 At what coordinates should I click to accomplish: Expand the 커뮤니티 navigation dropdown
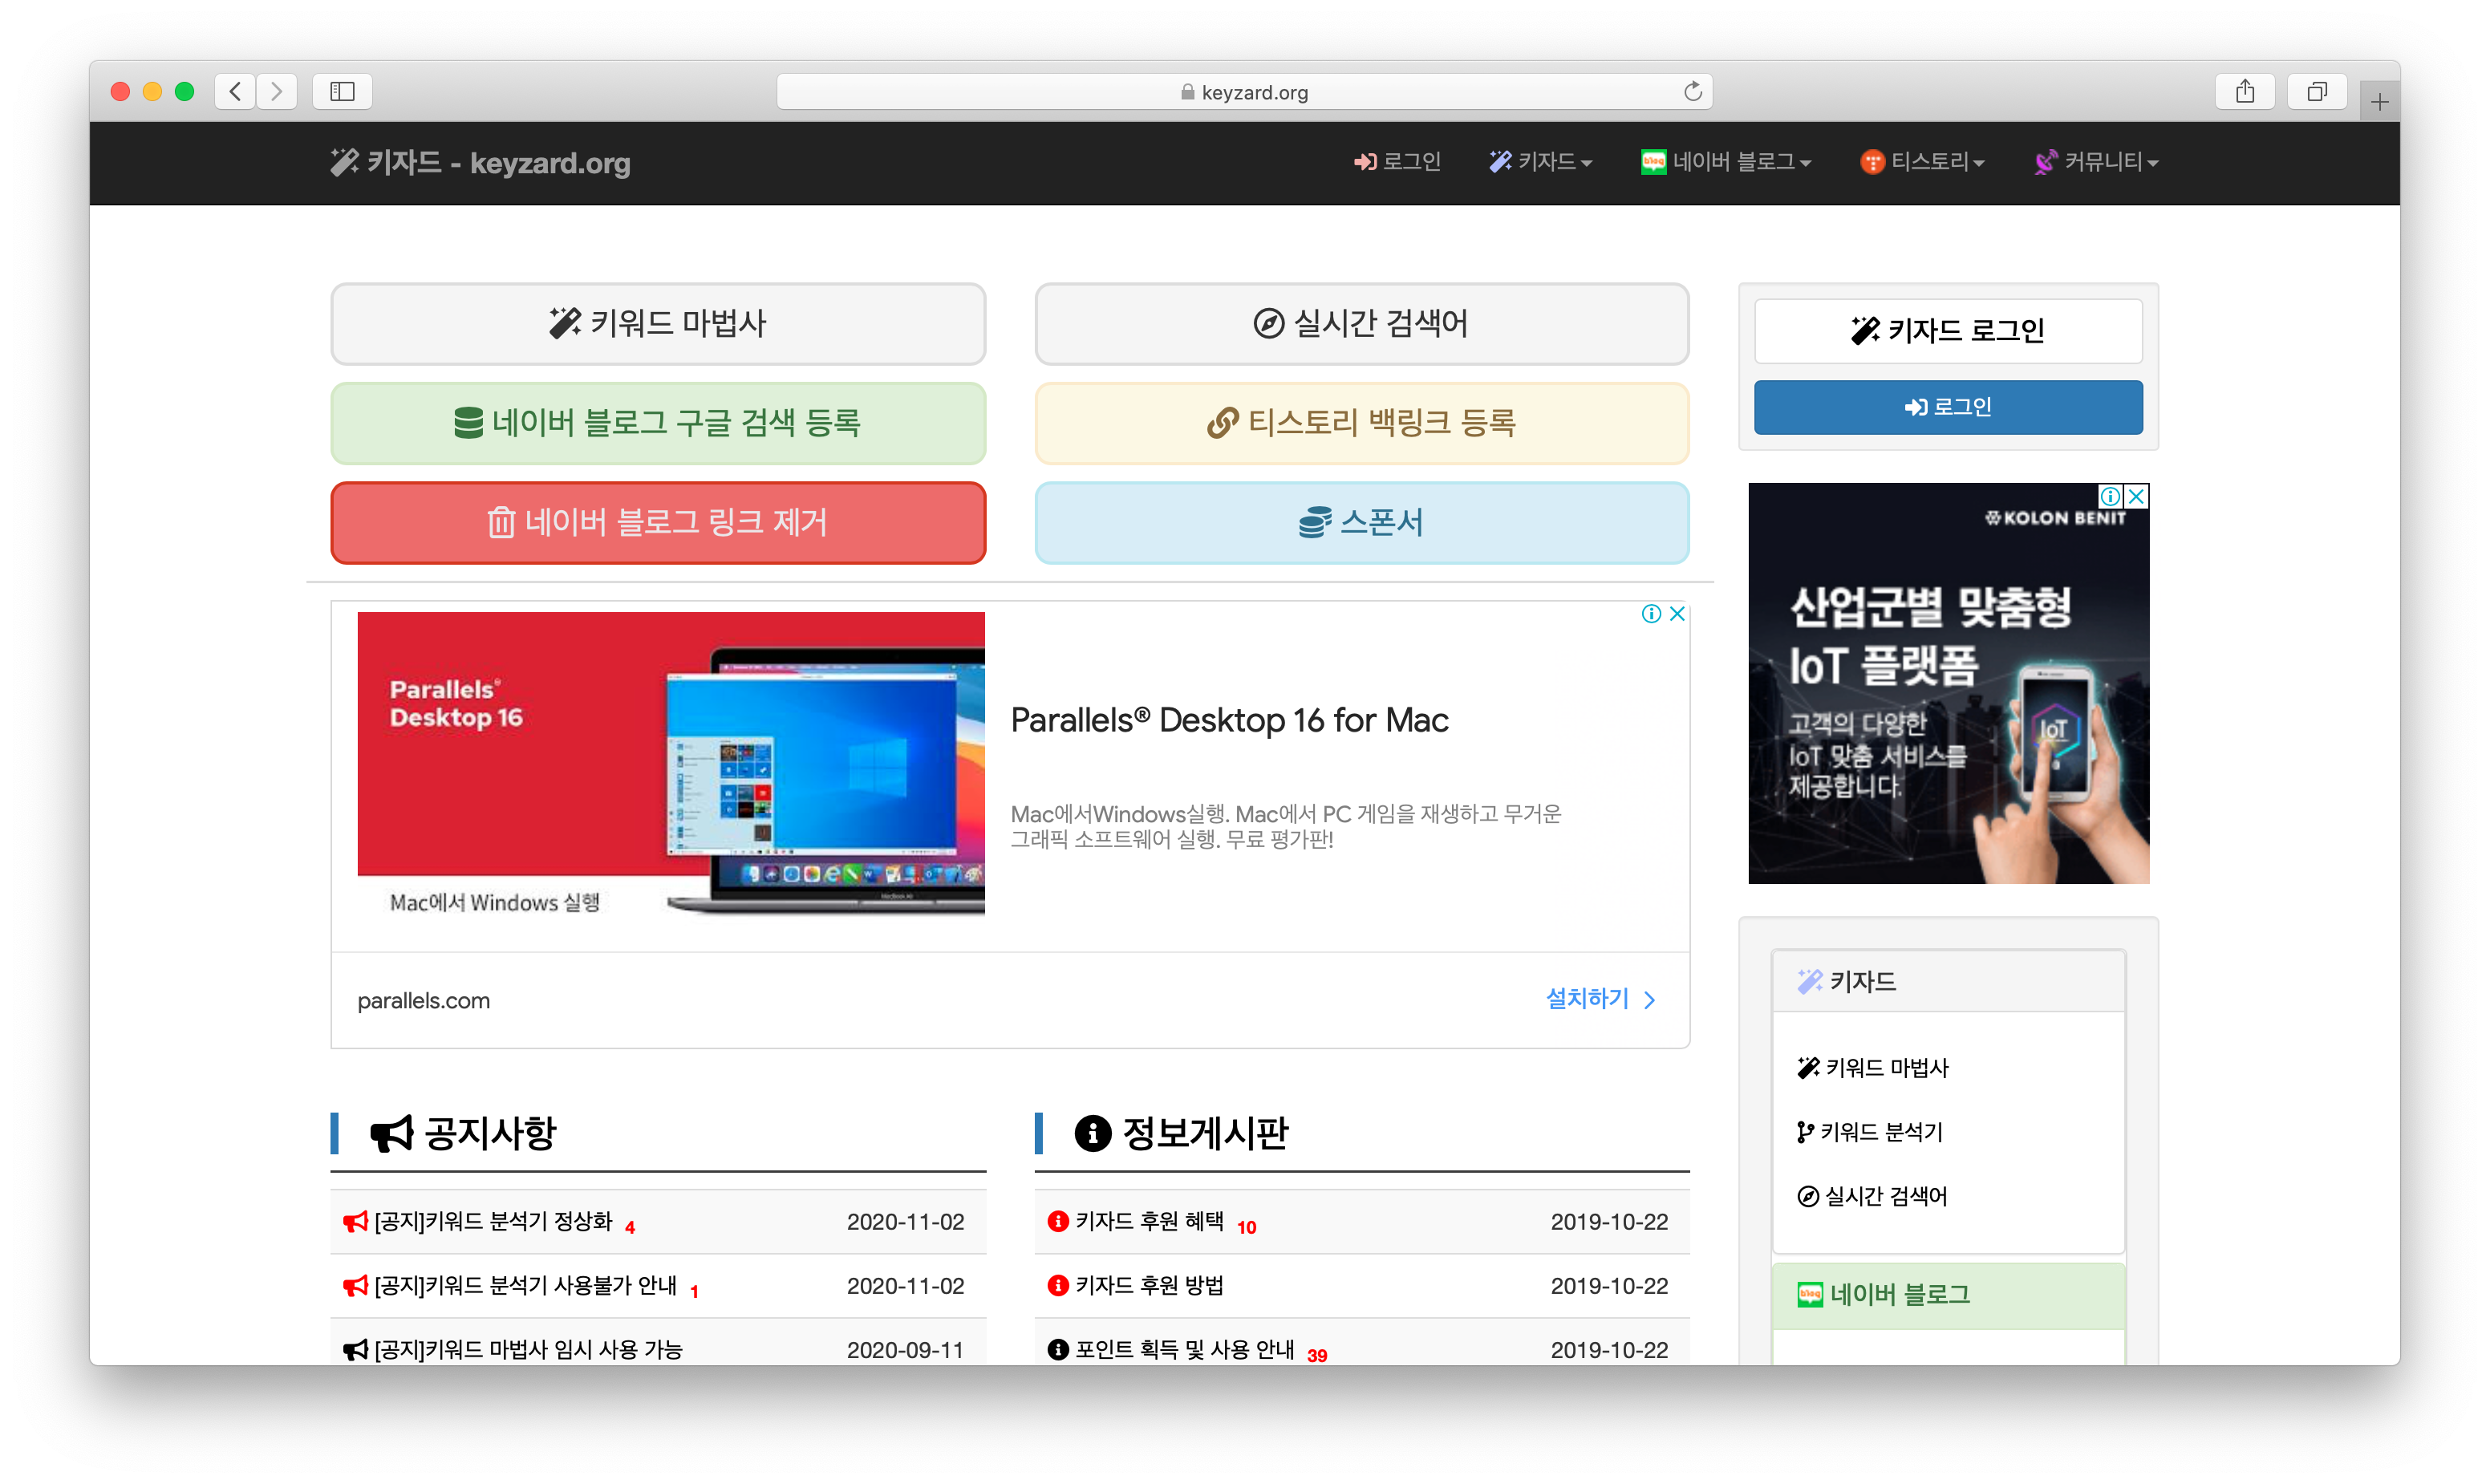pyautogui.click(x=2096, y=162)
